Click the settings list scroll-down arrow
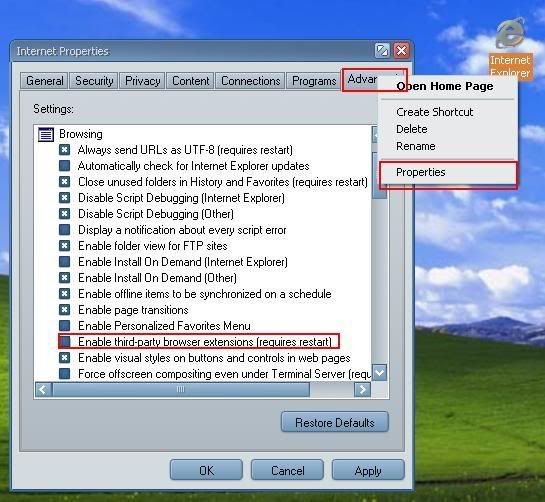Image resolution: width=545 pixels, height=502 pixels. pos(380,373)
